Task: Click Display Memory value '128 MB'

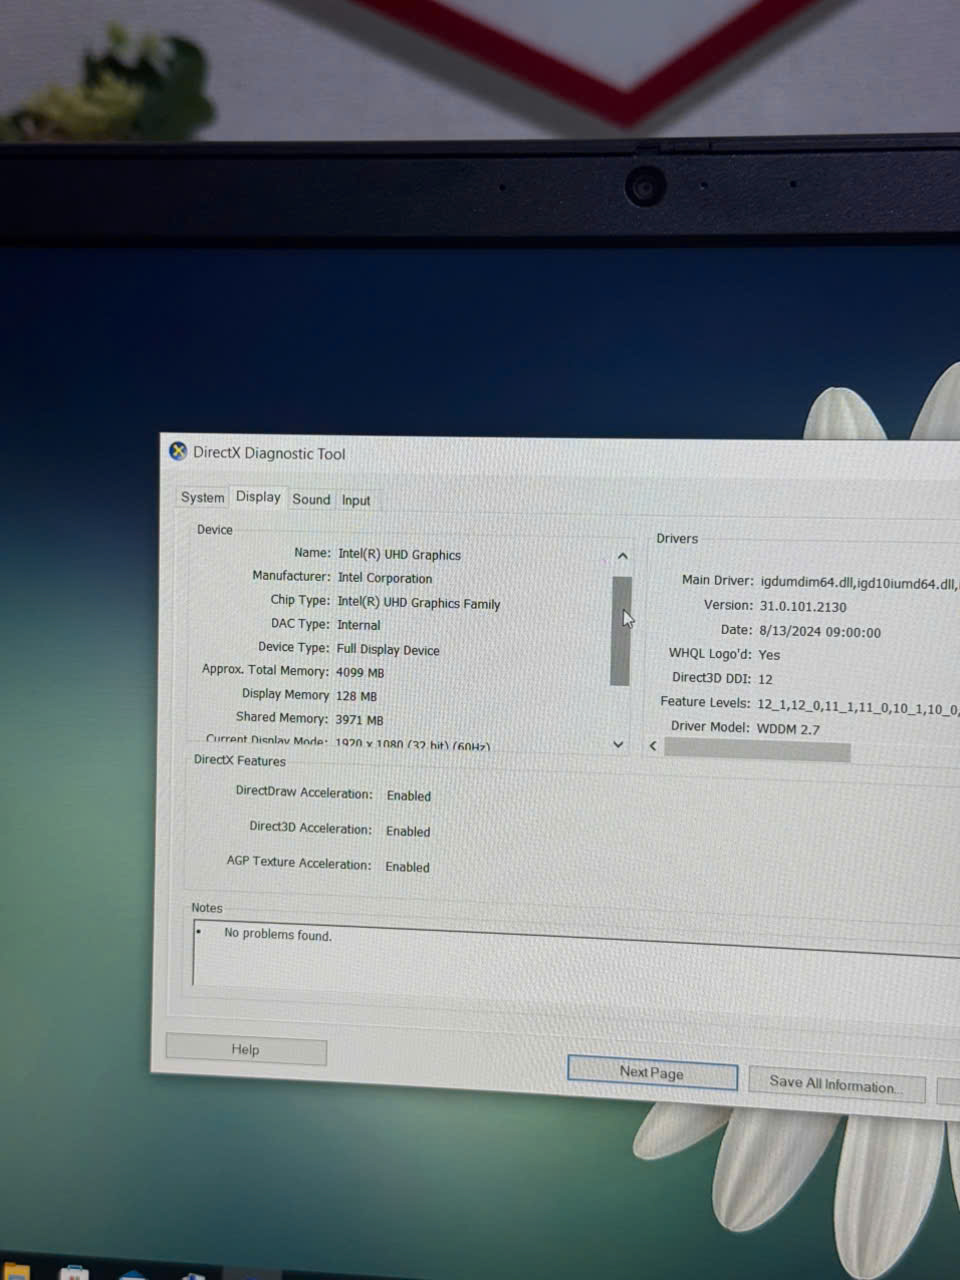Action: (x=356, y=696)
